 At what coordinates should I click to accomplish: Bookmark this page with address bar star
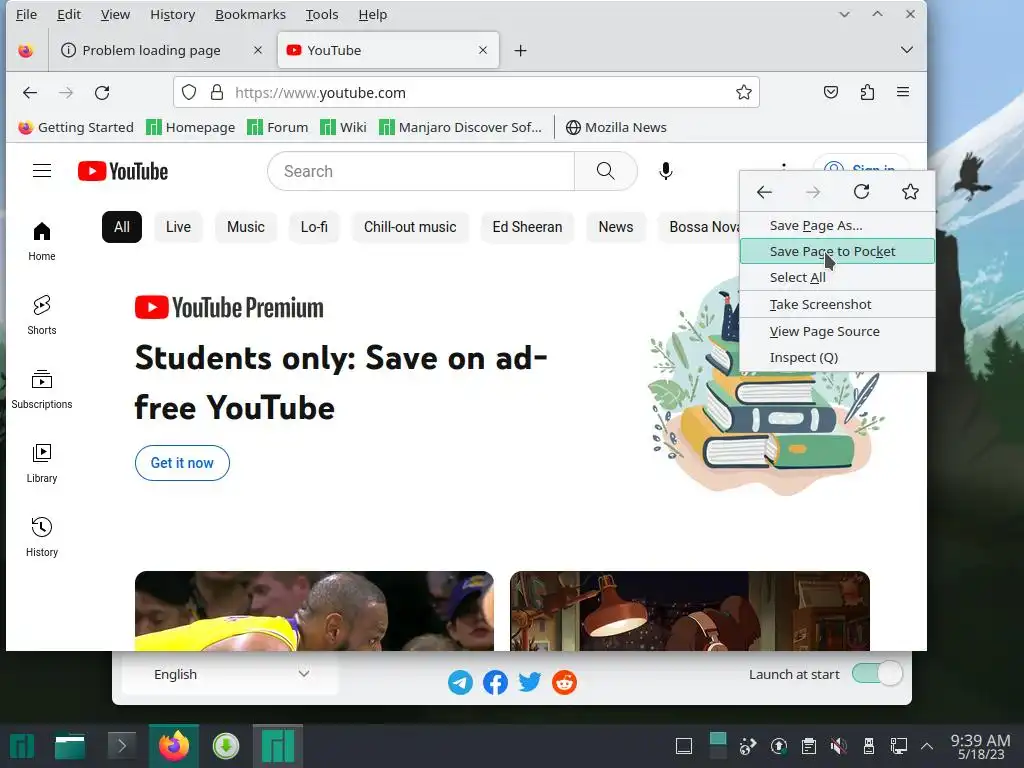(743, 93)
